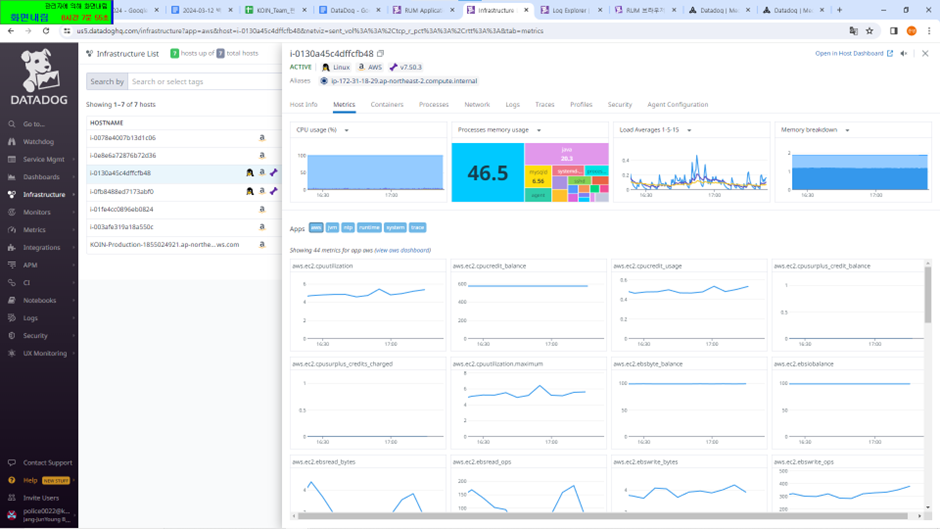Switch to Network tab
This screenshot has width=940, height=529.
click(477, 104)
